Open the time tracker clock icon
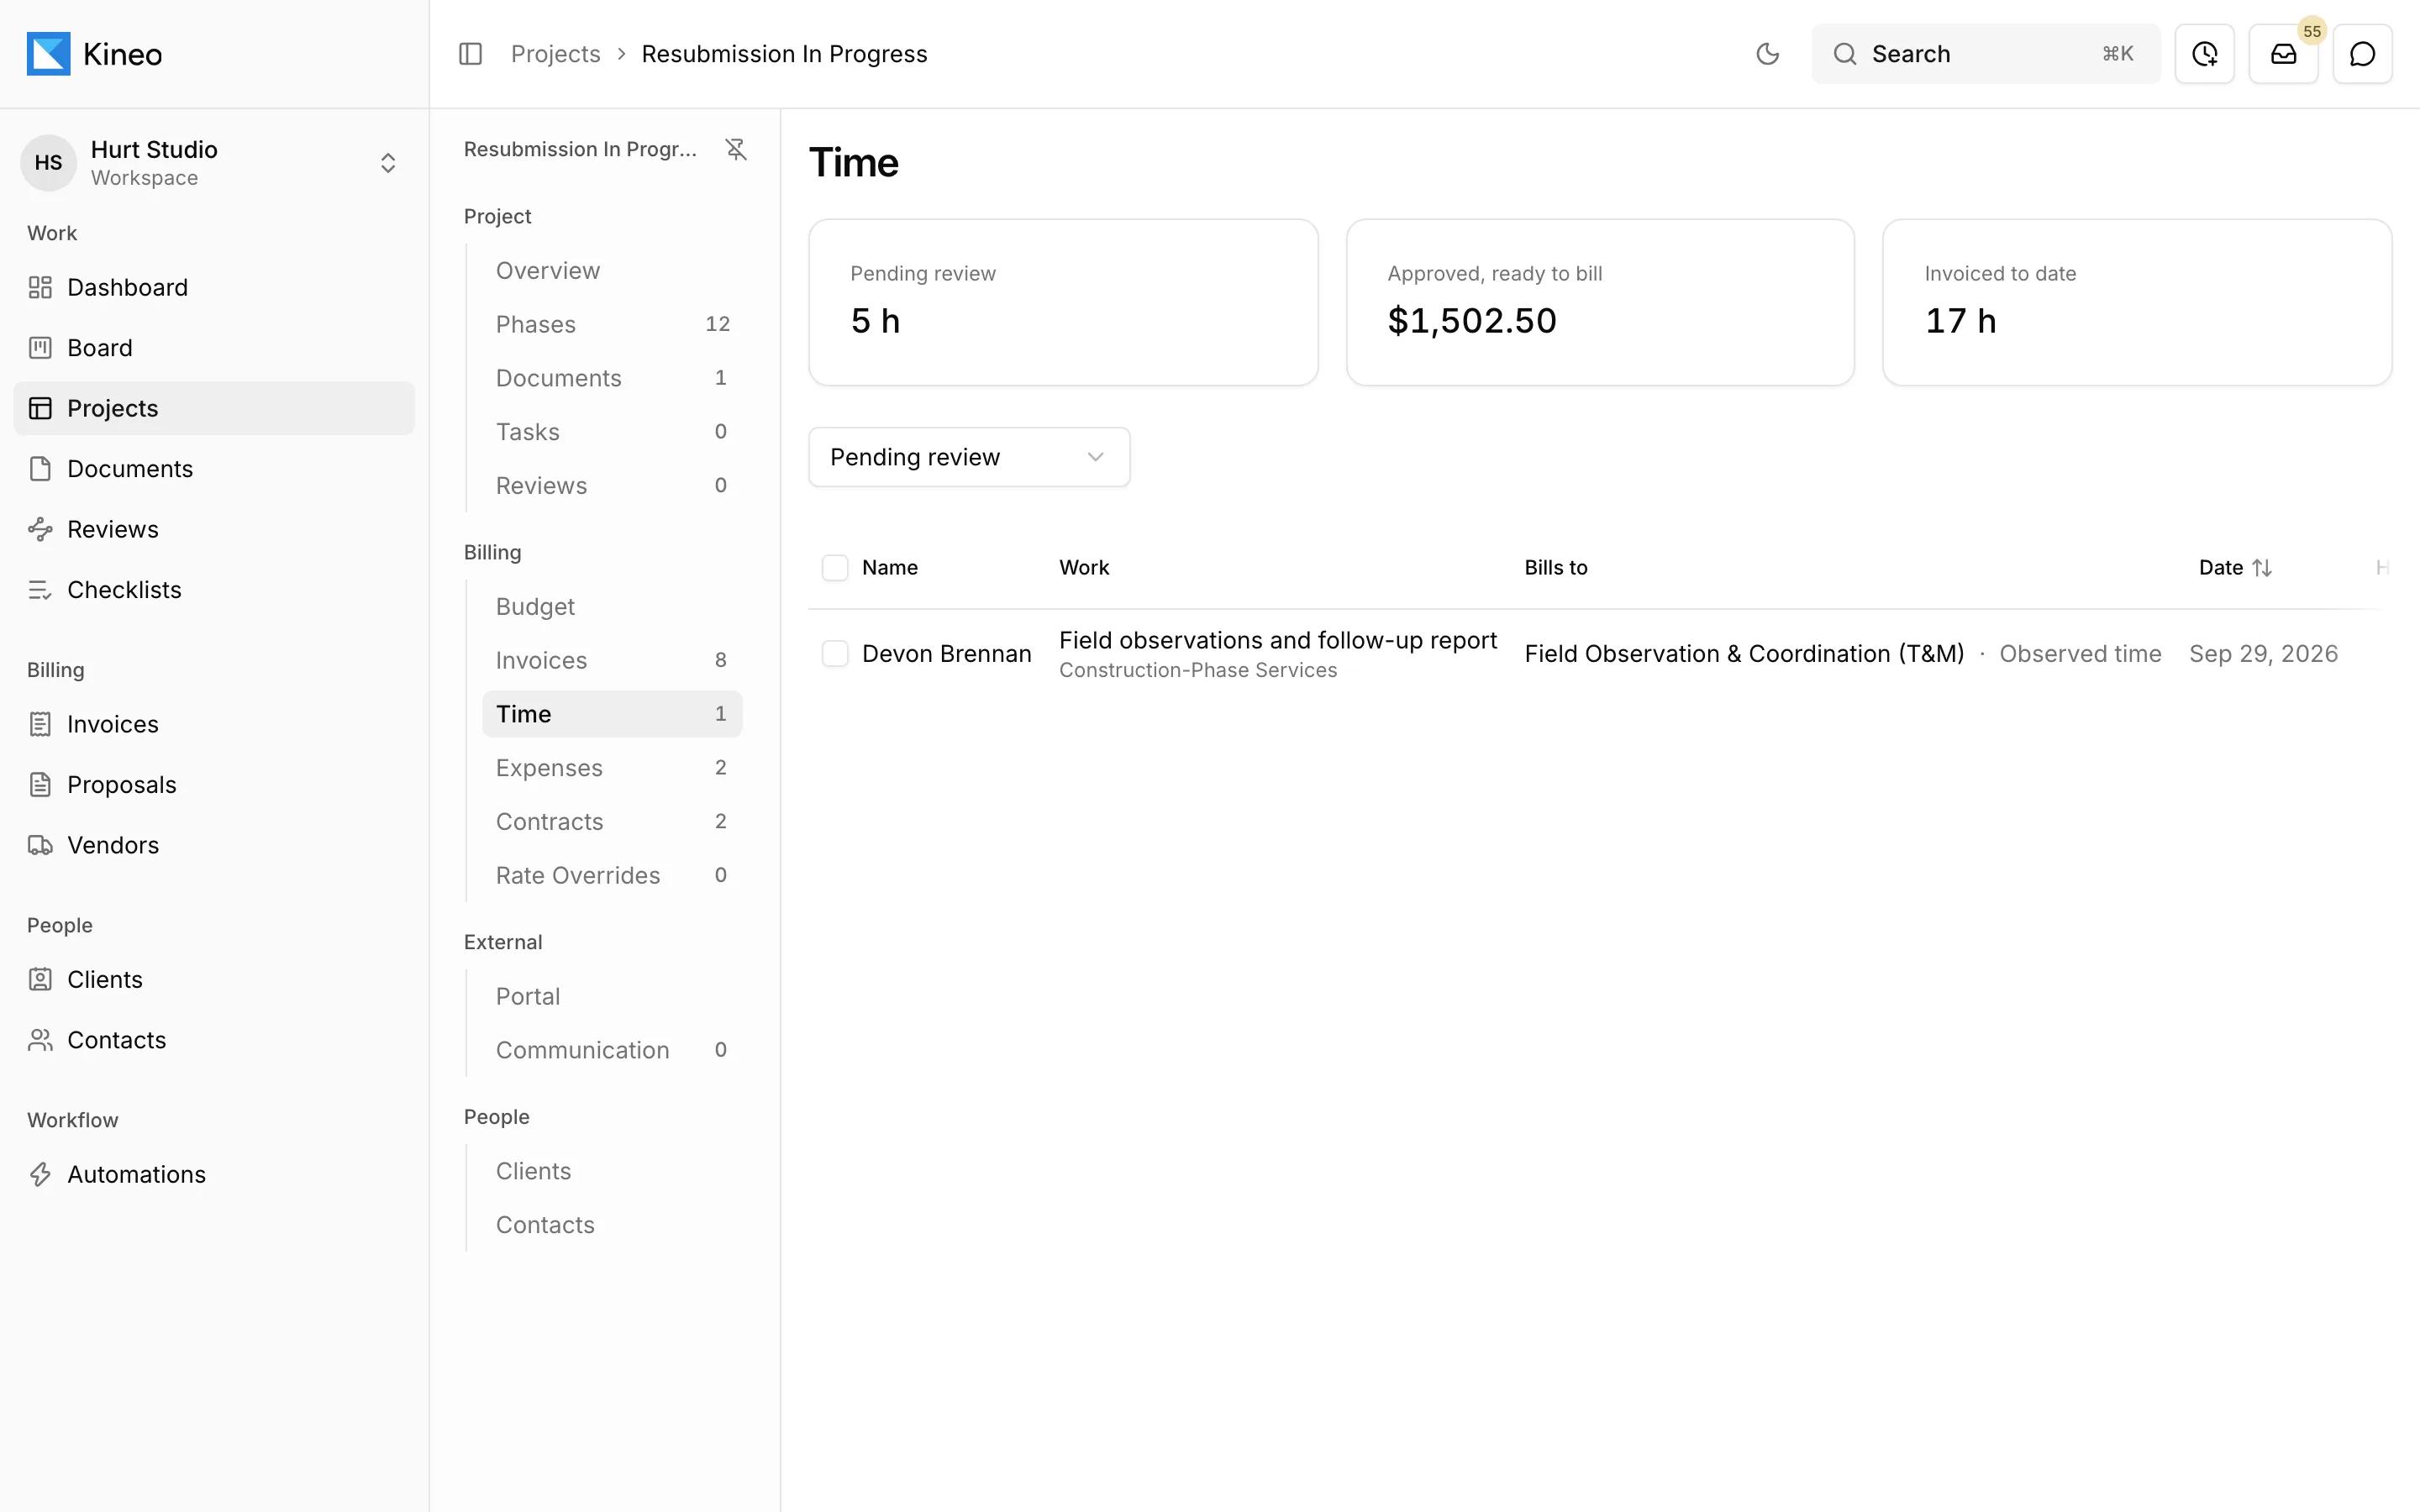The height and width of the screenshot is (1512, 2420). coord(2204,54)
